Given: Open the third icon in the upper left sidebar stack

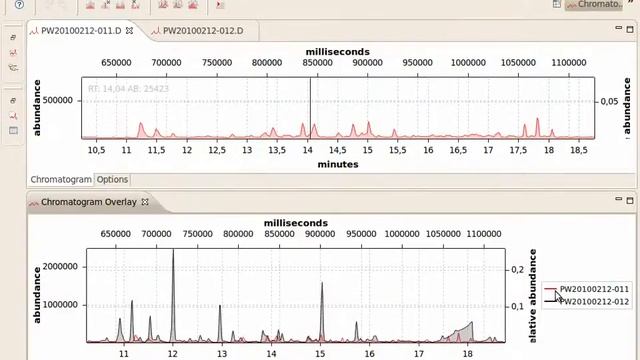Looking at the screenshot, I should click(13, 68).
